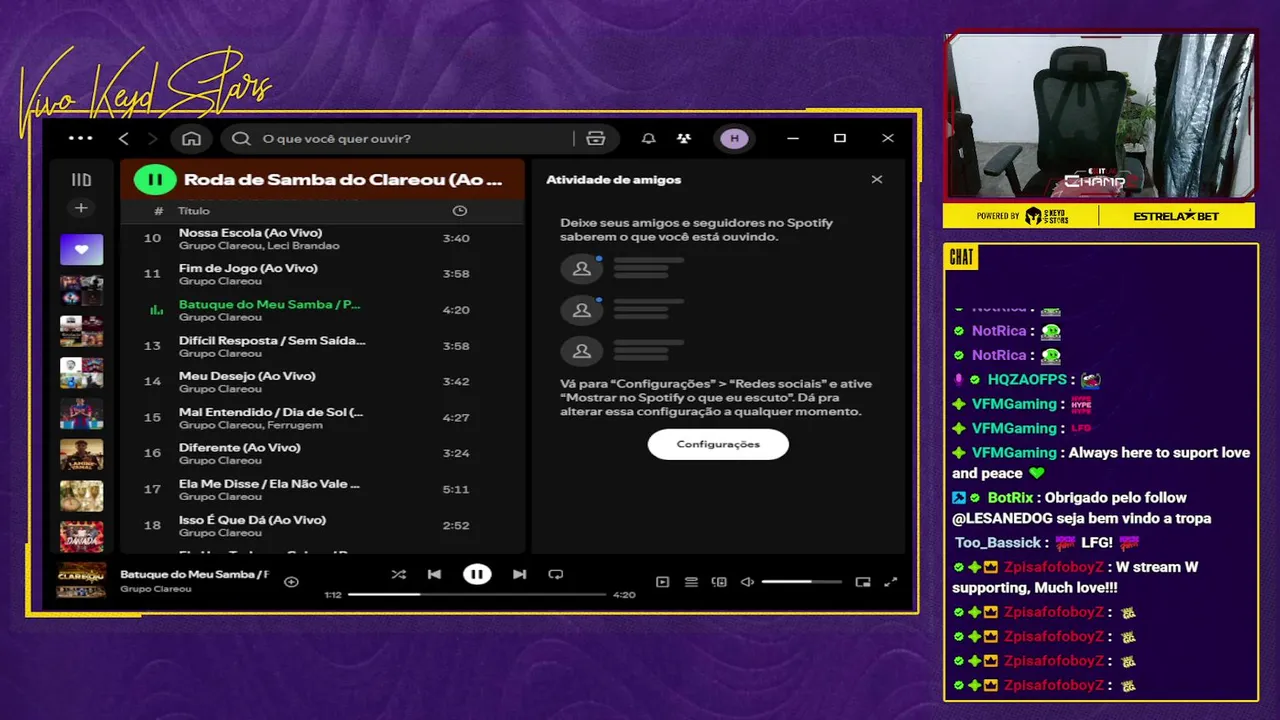Click 'CHAT' header in stream overlay
1280x720 pixels.
(961, 258)
